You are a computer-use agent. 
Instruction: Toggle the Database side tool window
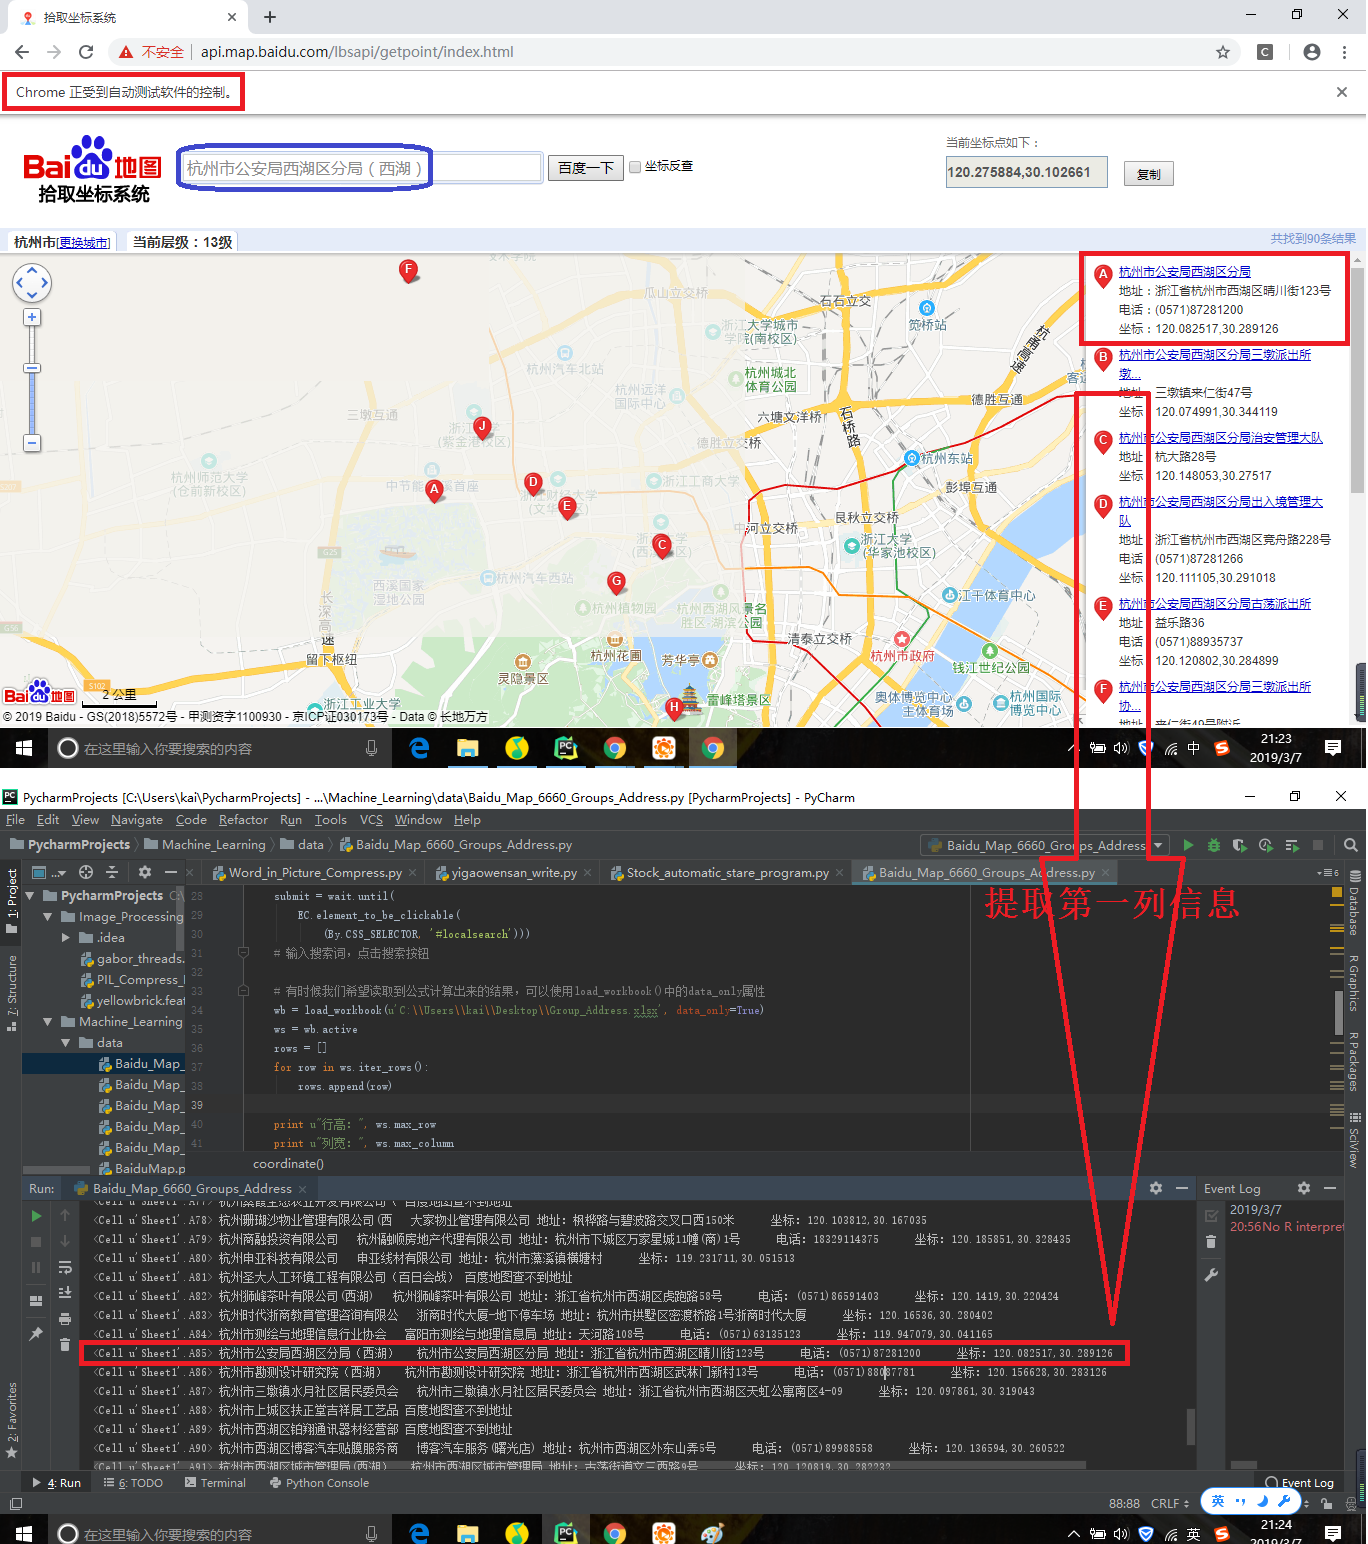click(1353, 905)
